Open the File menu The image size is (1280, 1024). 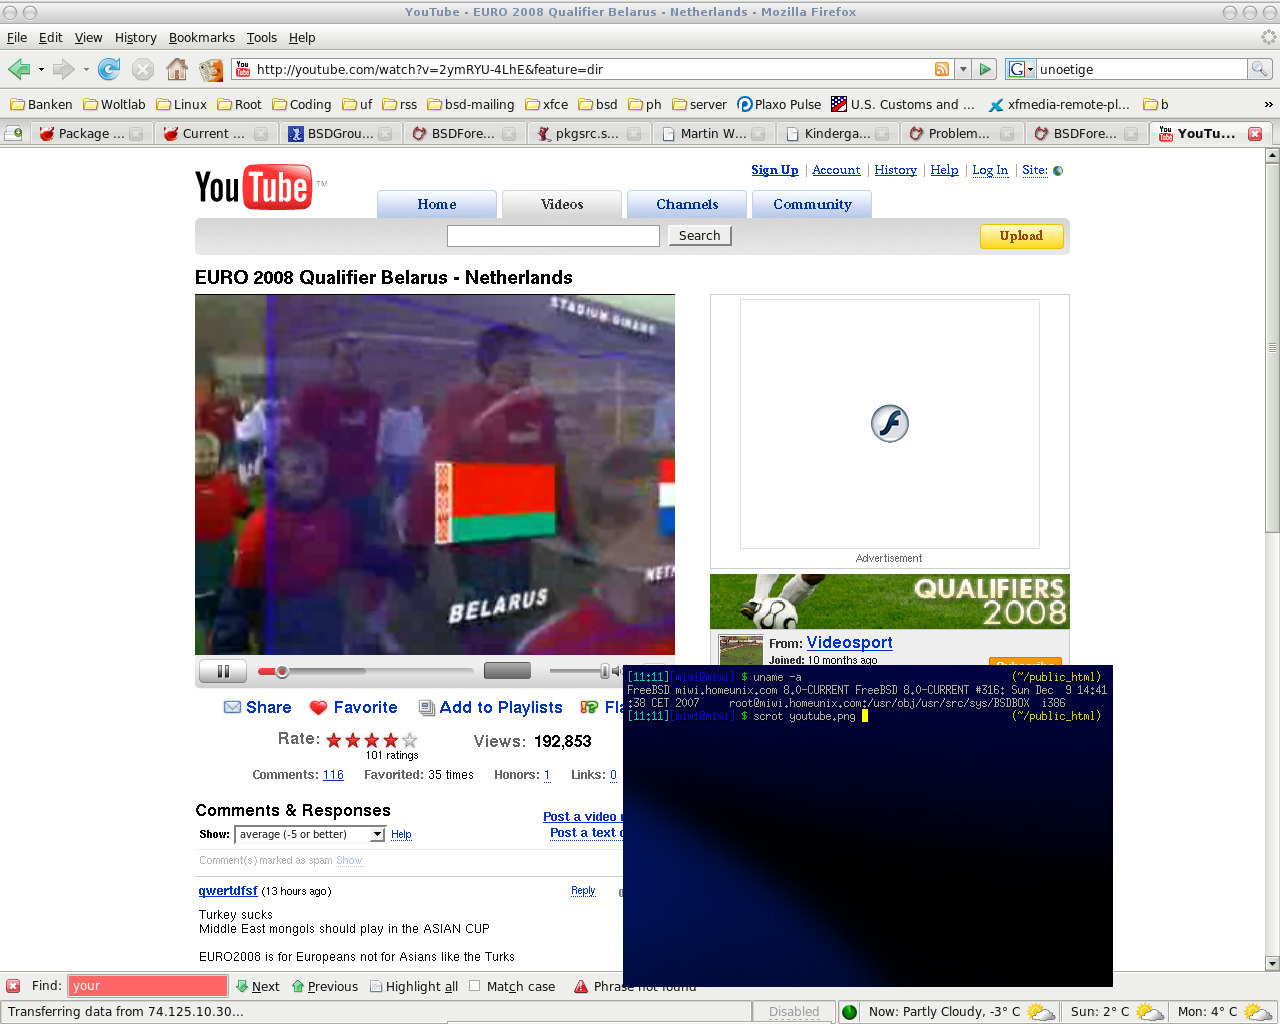pos(17,37)
